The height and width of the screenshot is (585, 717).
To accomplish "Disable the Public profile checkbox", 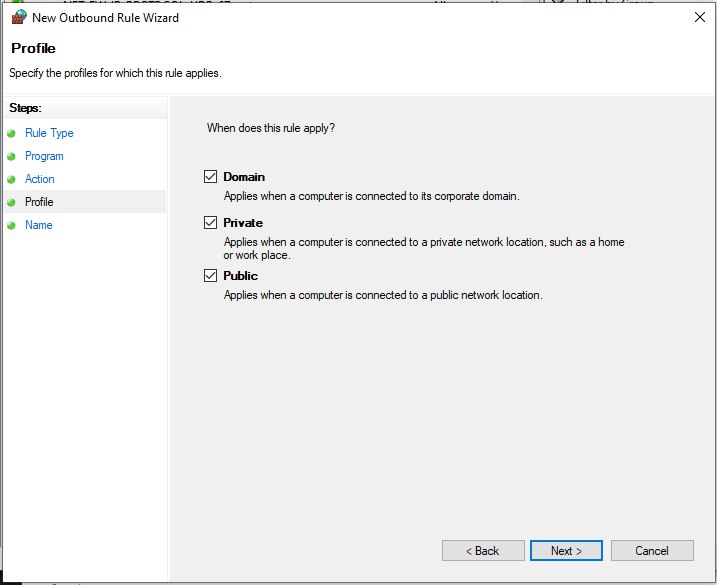I will pos(210,276).
